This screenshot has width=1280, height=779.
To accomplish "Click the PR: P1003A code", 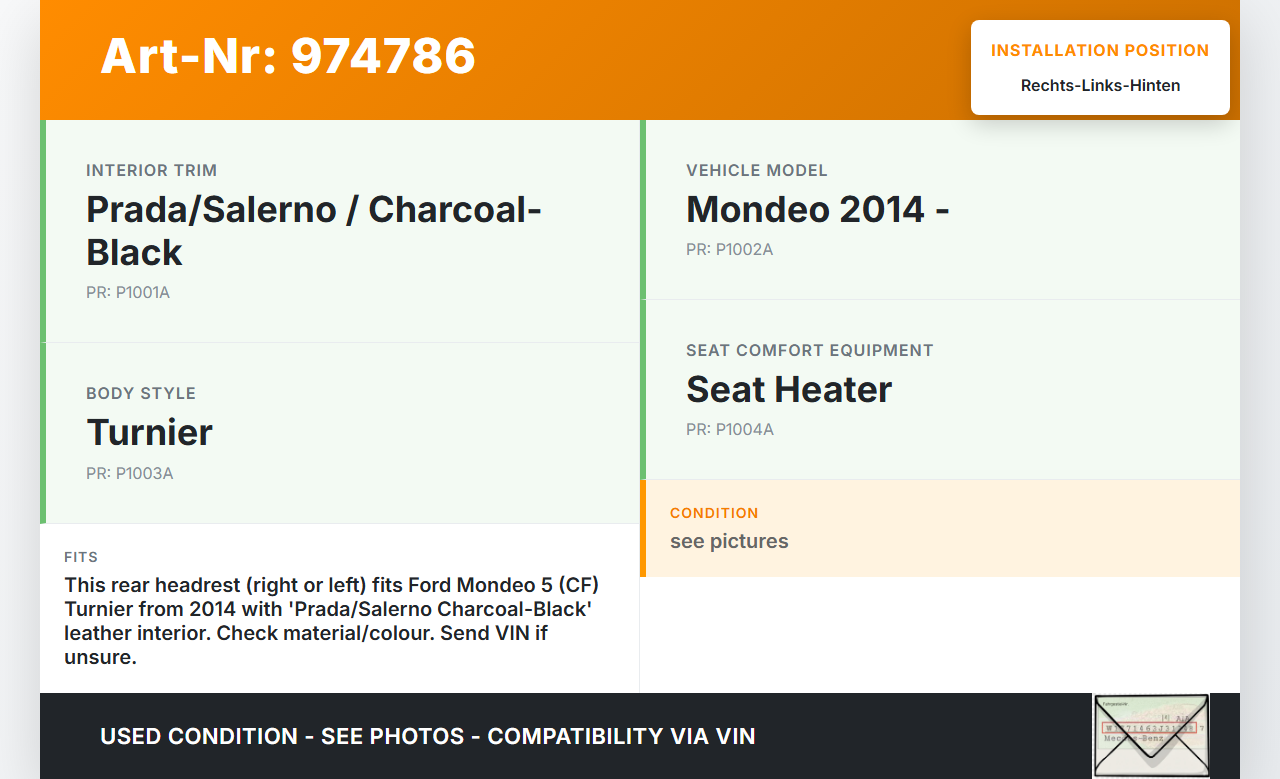I will pos(129,473).
